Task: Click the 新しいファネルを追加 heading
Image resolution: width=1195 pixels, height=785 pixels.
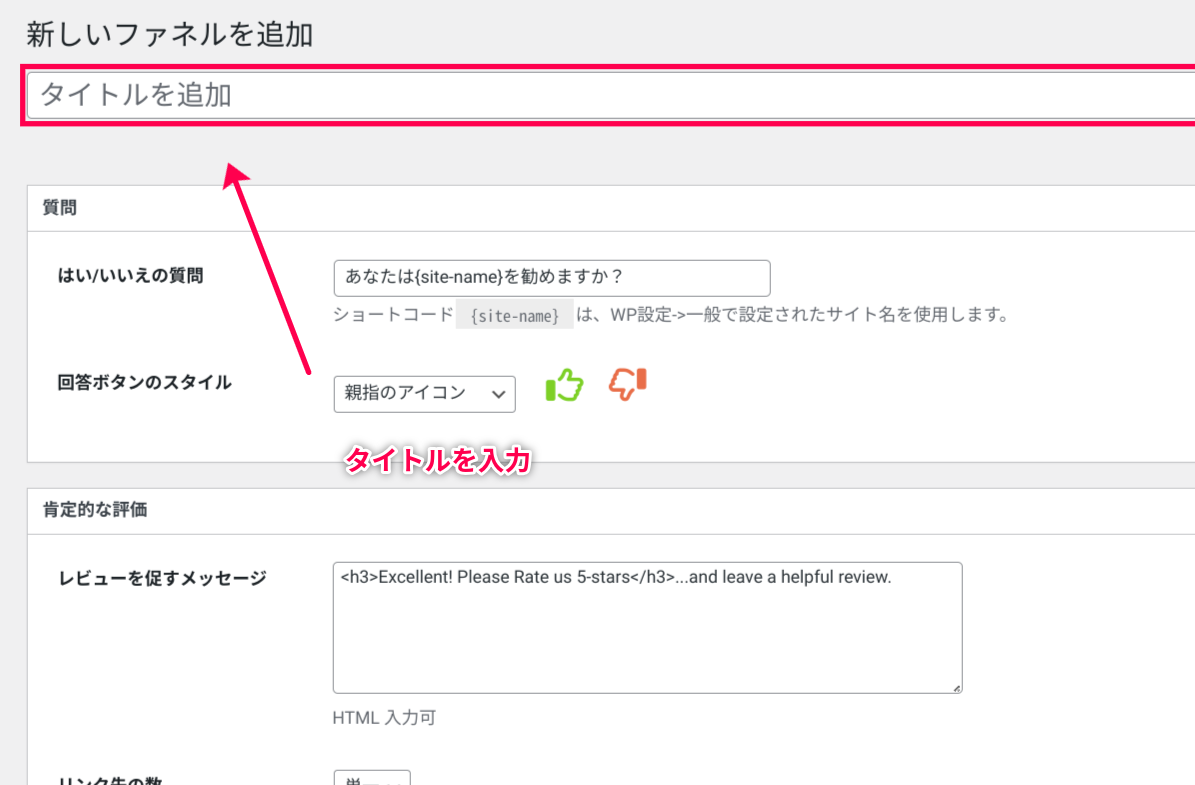Action: tap(169, 34)
